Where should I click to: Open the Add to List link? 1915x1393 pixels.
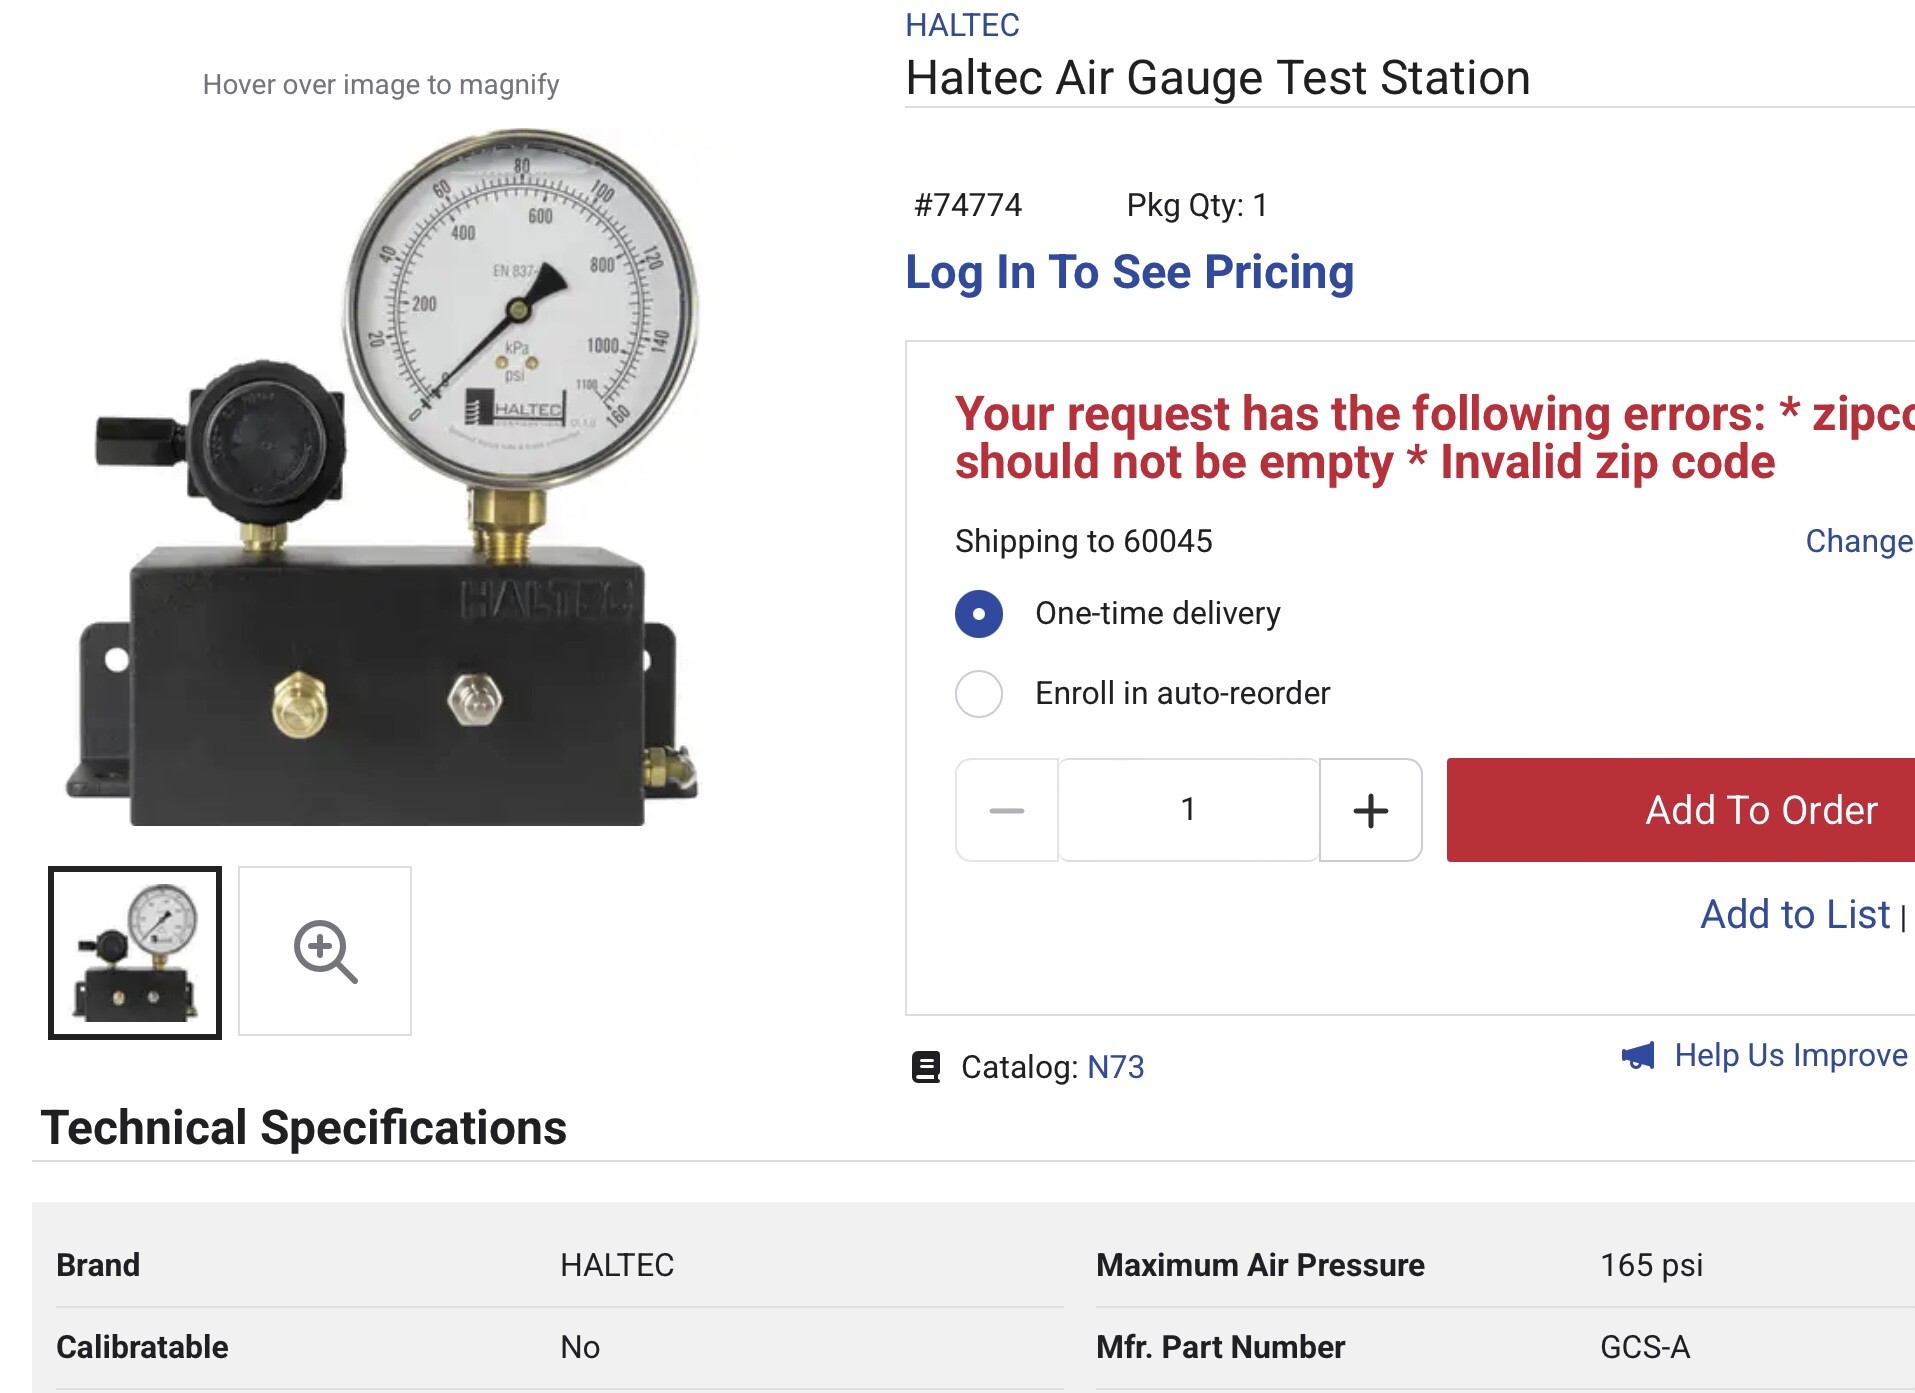1795,915
